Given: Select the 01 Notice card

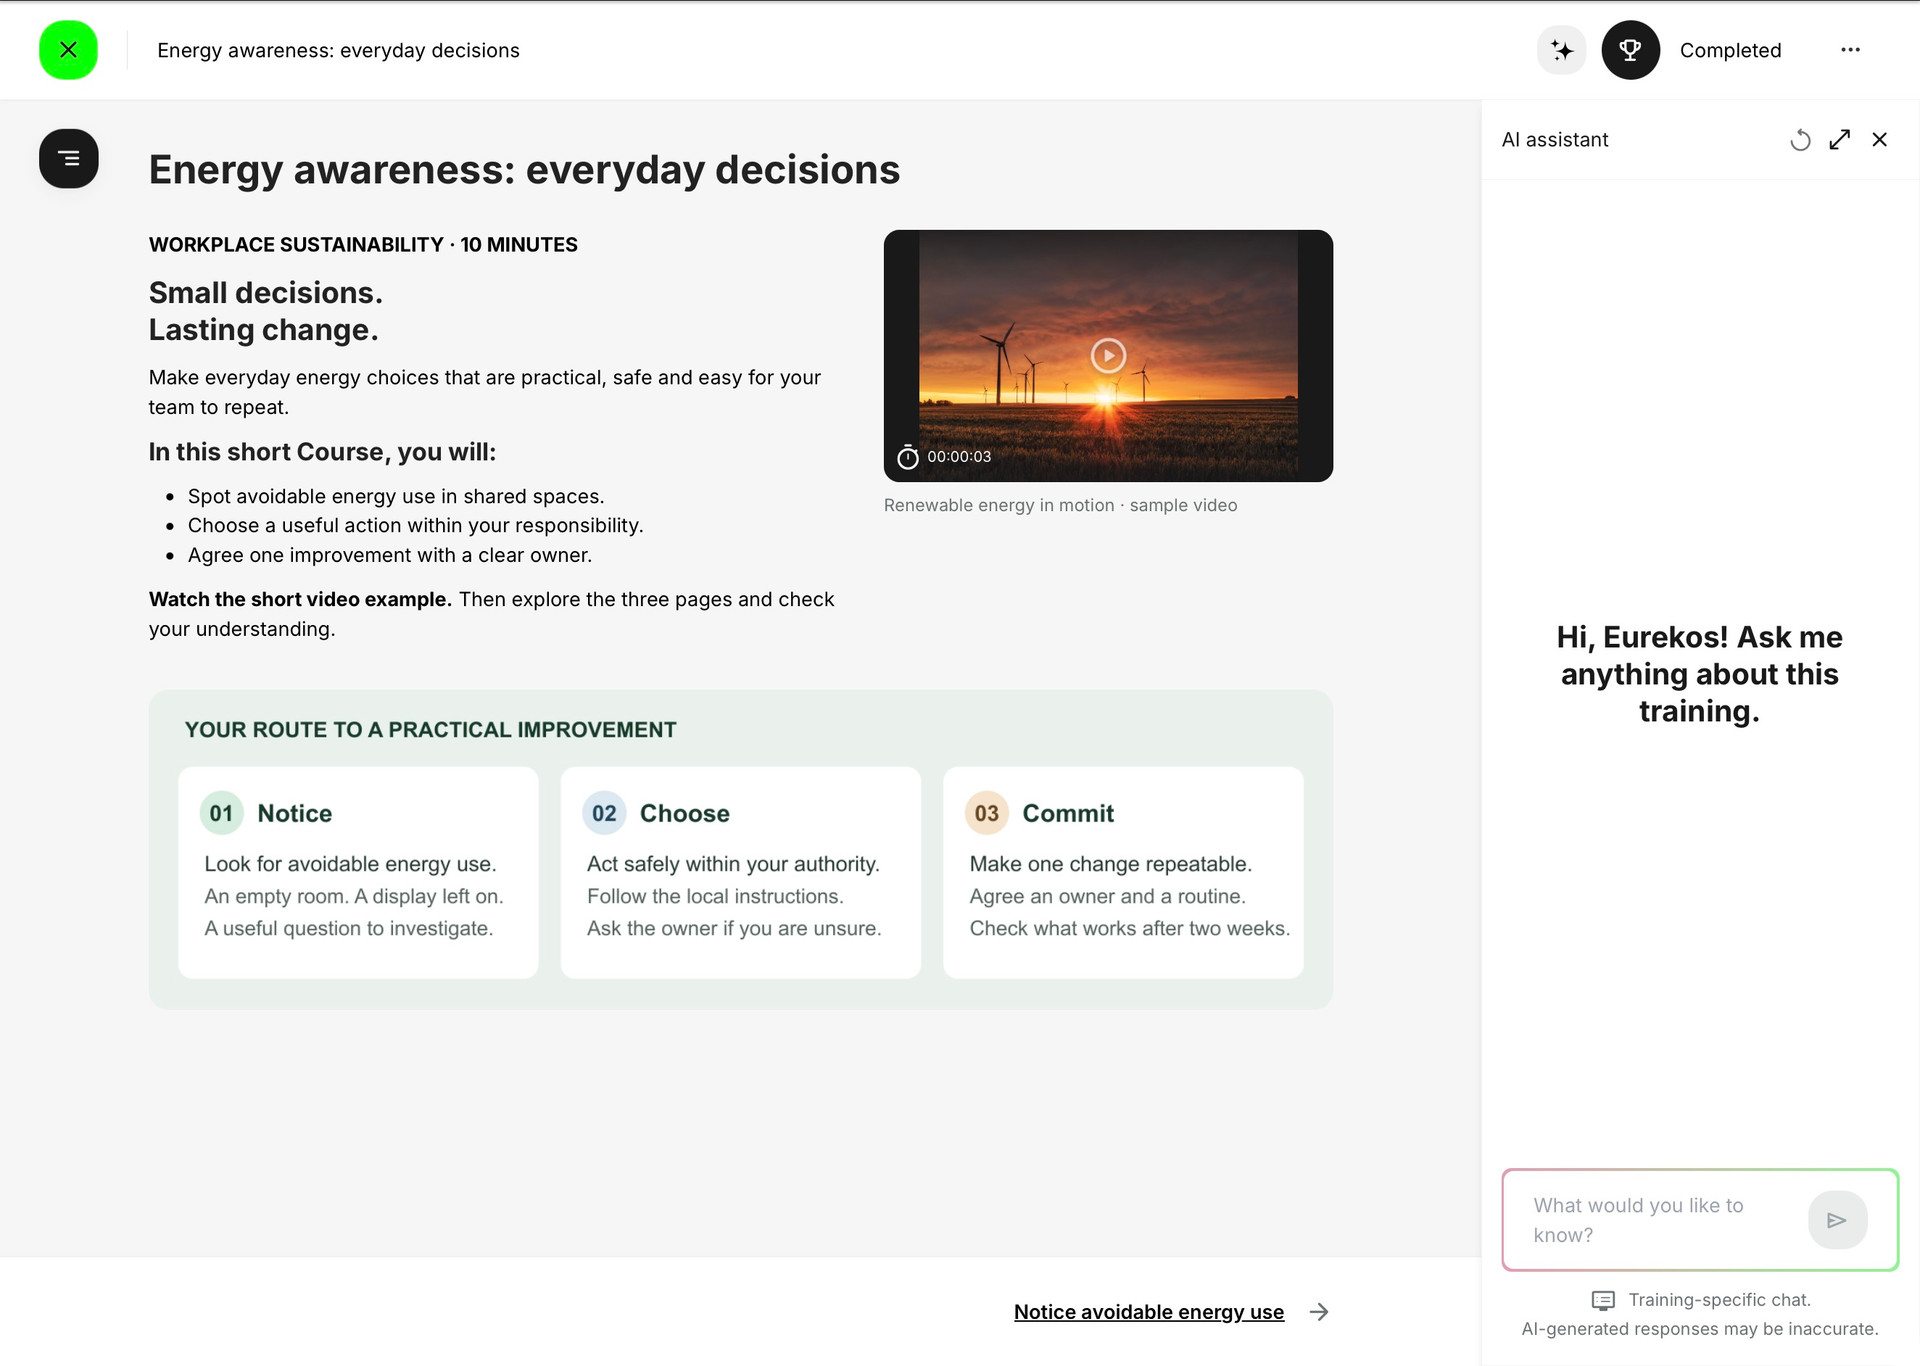Looking at the screenshot, I should [358, 872].
